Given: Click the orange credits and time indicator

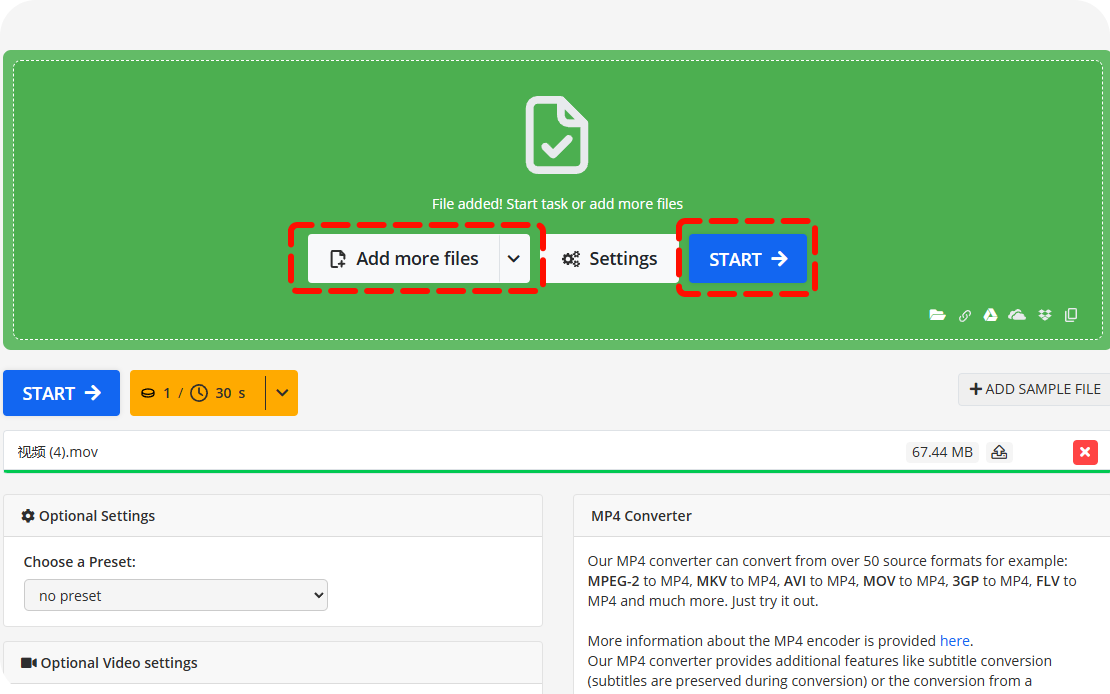Looking at the screenshot, I should 197,393.
